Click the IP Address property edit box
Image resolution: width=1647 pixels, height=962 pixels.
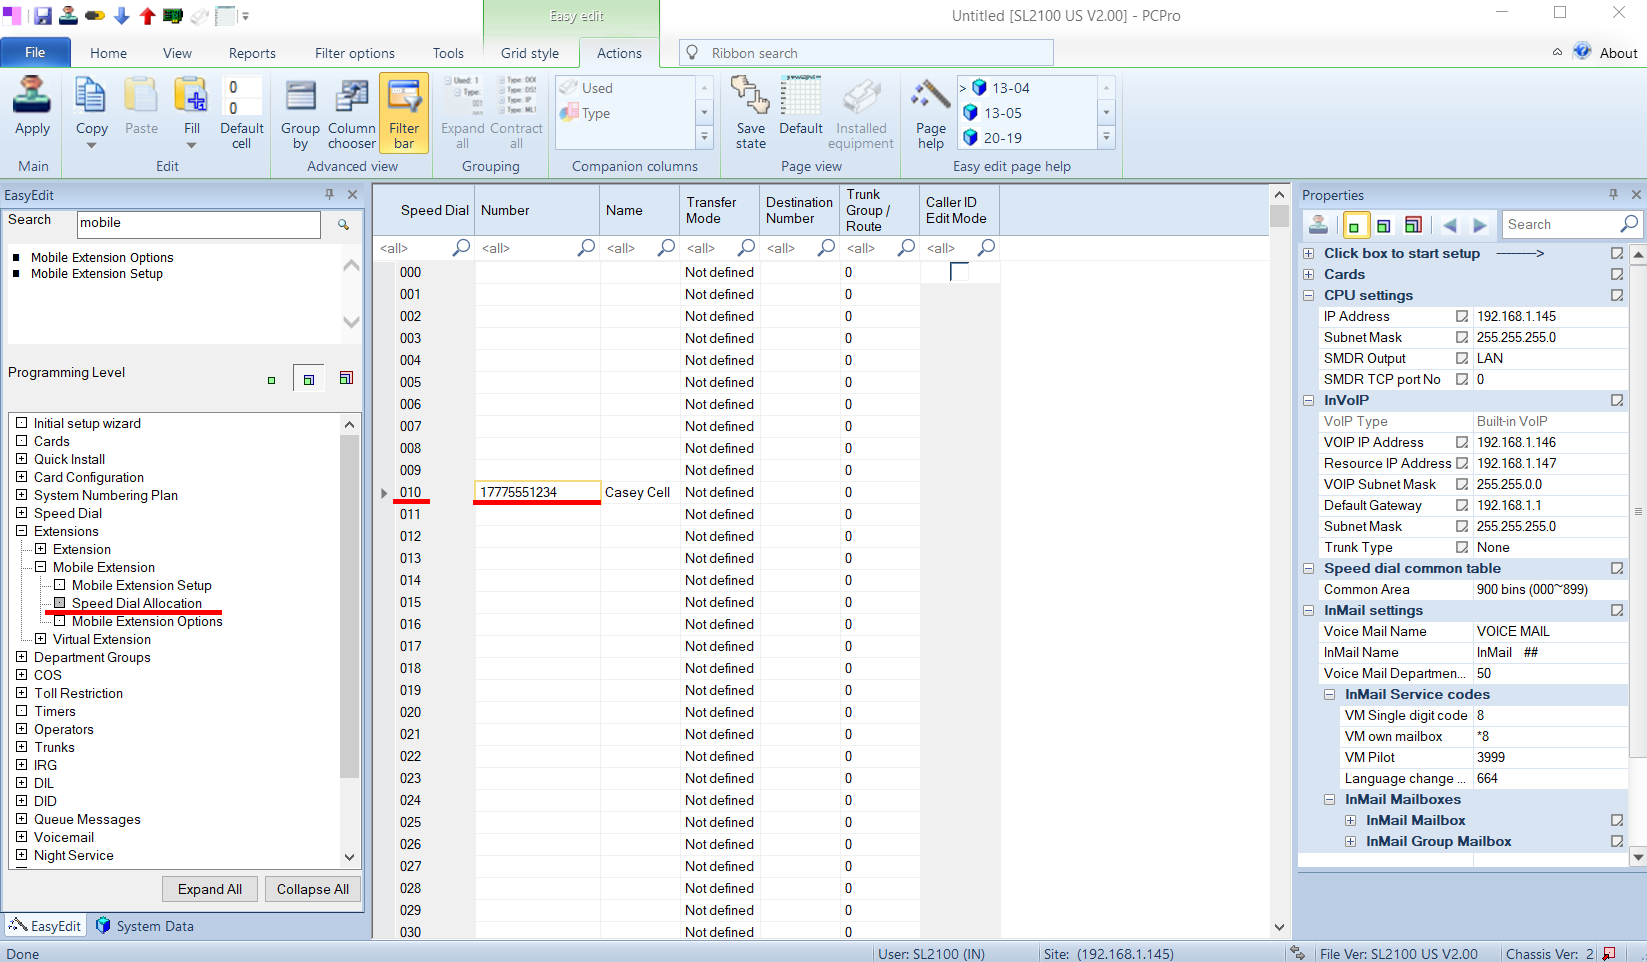1462,316
